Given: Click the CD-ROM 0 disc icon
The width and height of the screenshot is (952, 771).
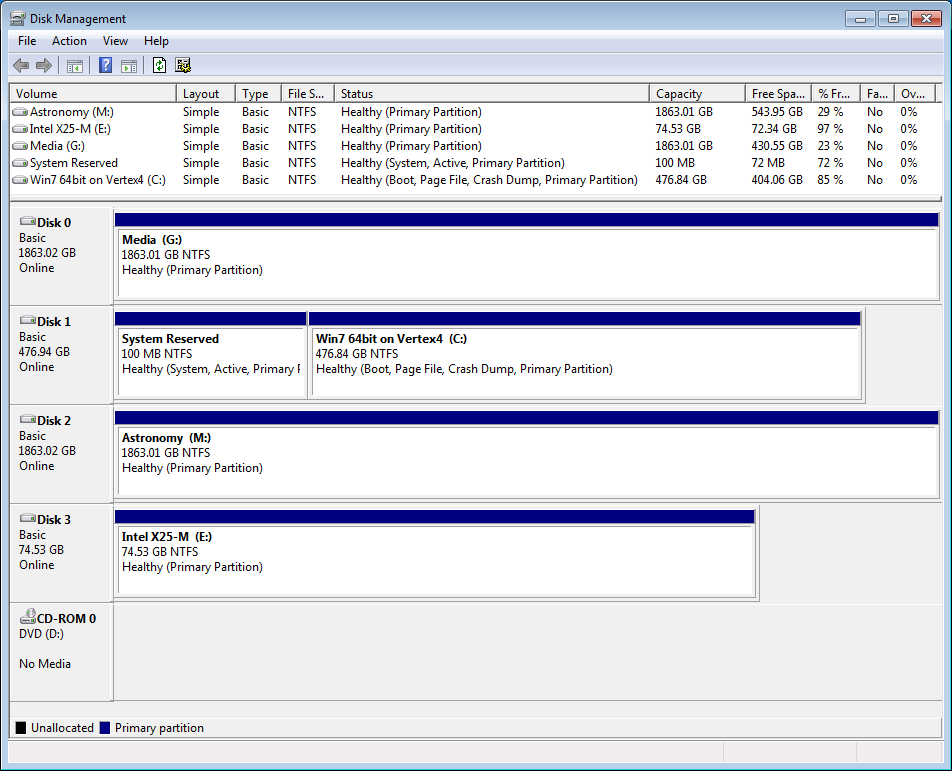Looking at the screenshot, I should tap(28, 617).
